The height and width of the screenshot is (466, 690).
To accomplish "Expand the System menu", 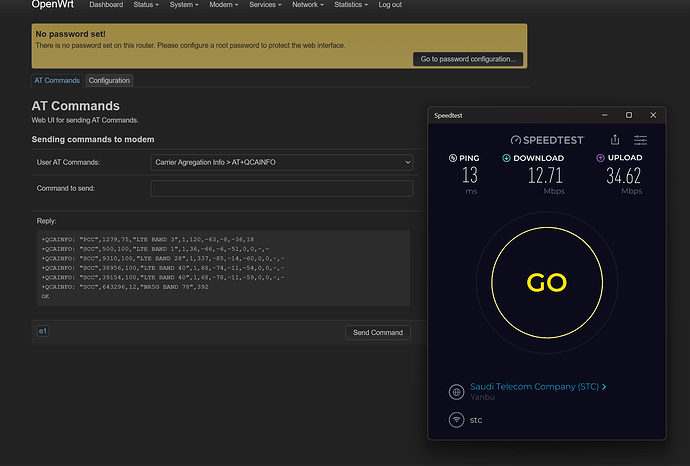I will (184, 5).
